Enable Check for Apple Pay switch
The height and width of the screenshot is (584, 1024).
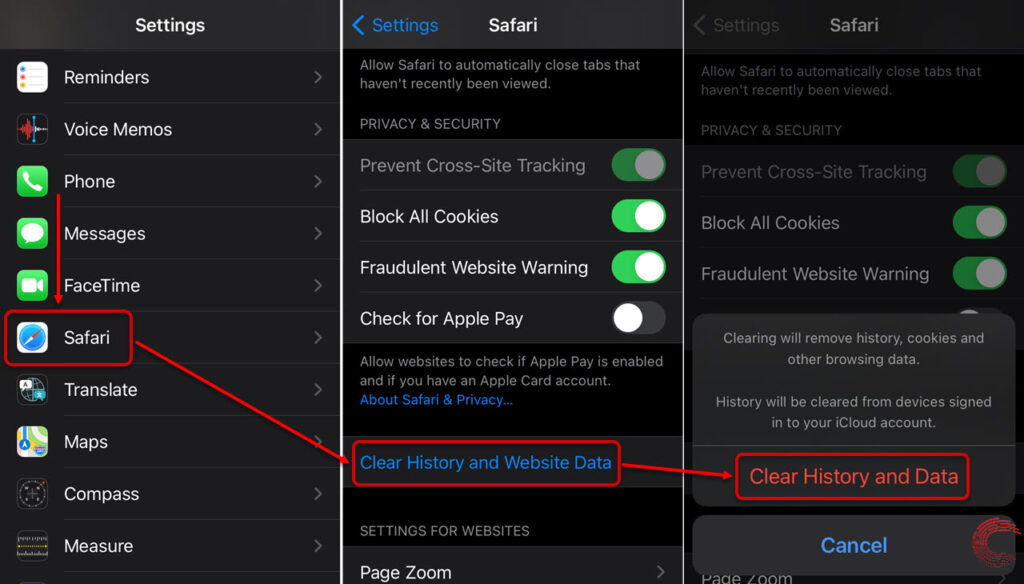tap(638, 318)
